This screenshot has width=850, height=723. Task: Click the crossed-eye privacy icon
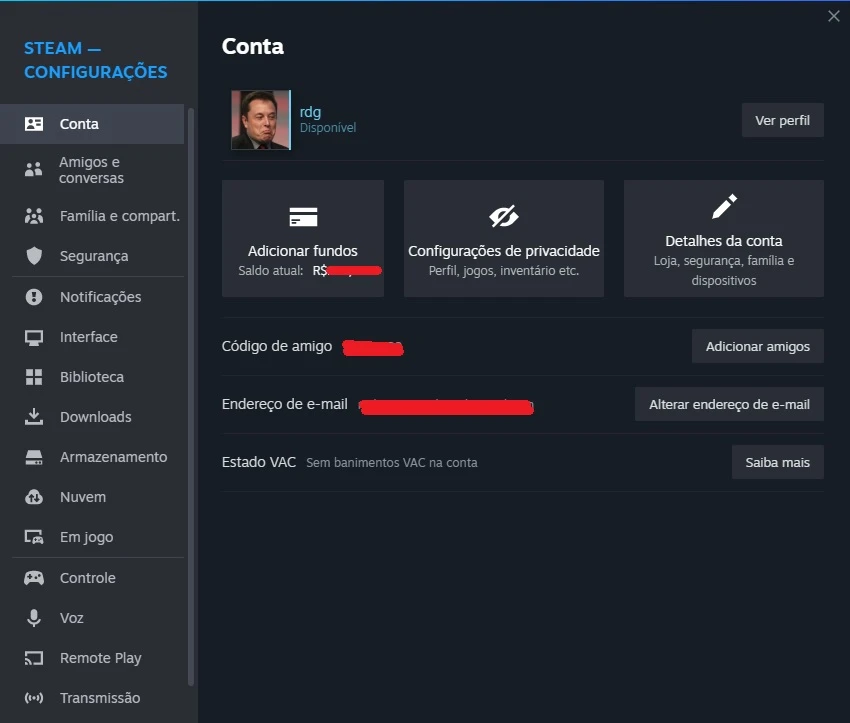(504, 217)
